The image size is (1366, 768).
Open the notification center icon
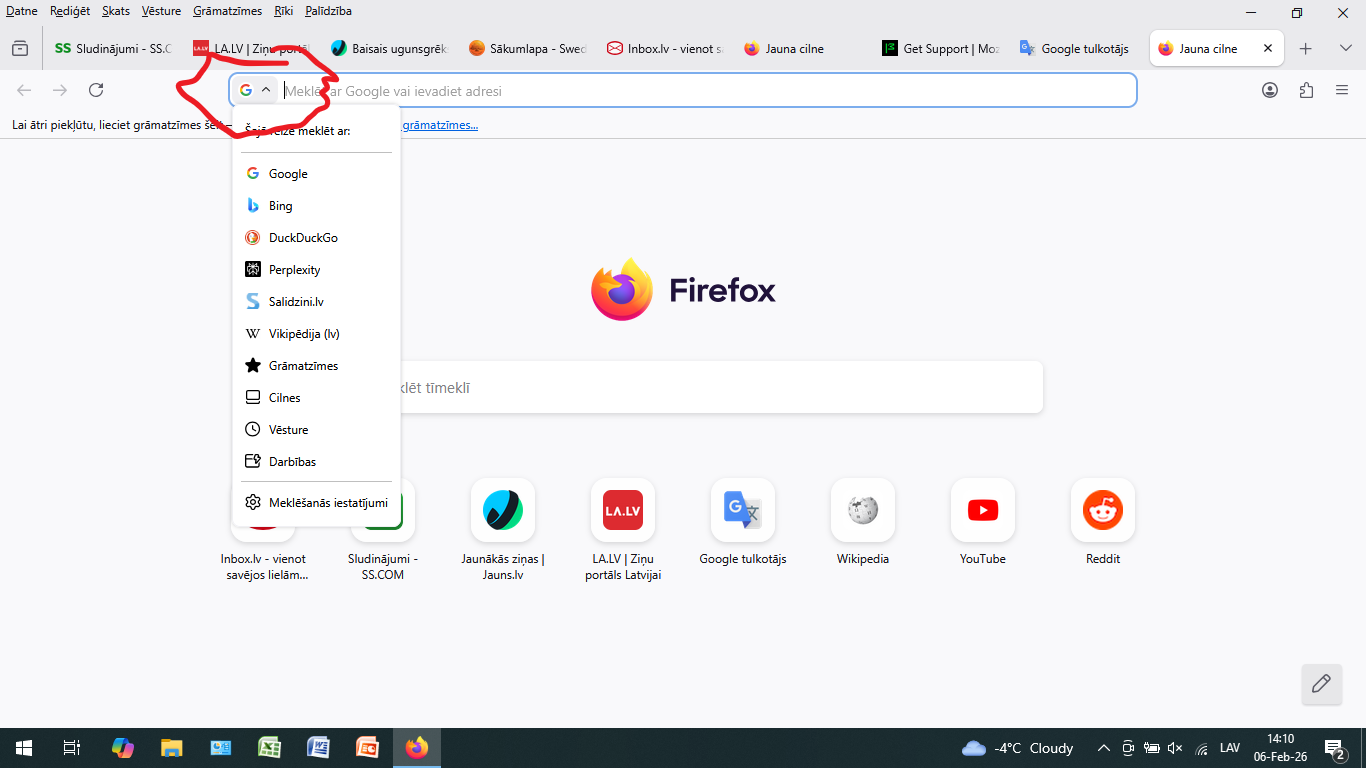click(1334, 748)
